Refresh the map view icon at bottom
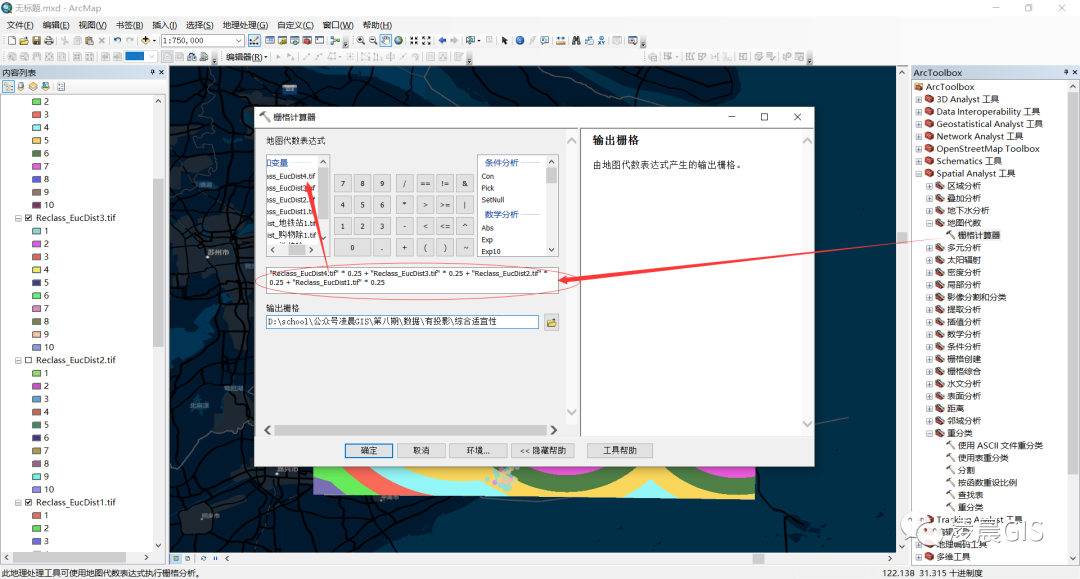1080x579 pixels. [x=203, y=558]
